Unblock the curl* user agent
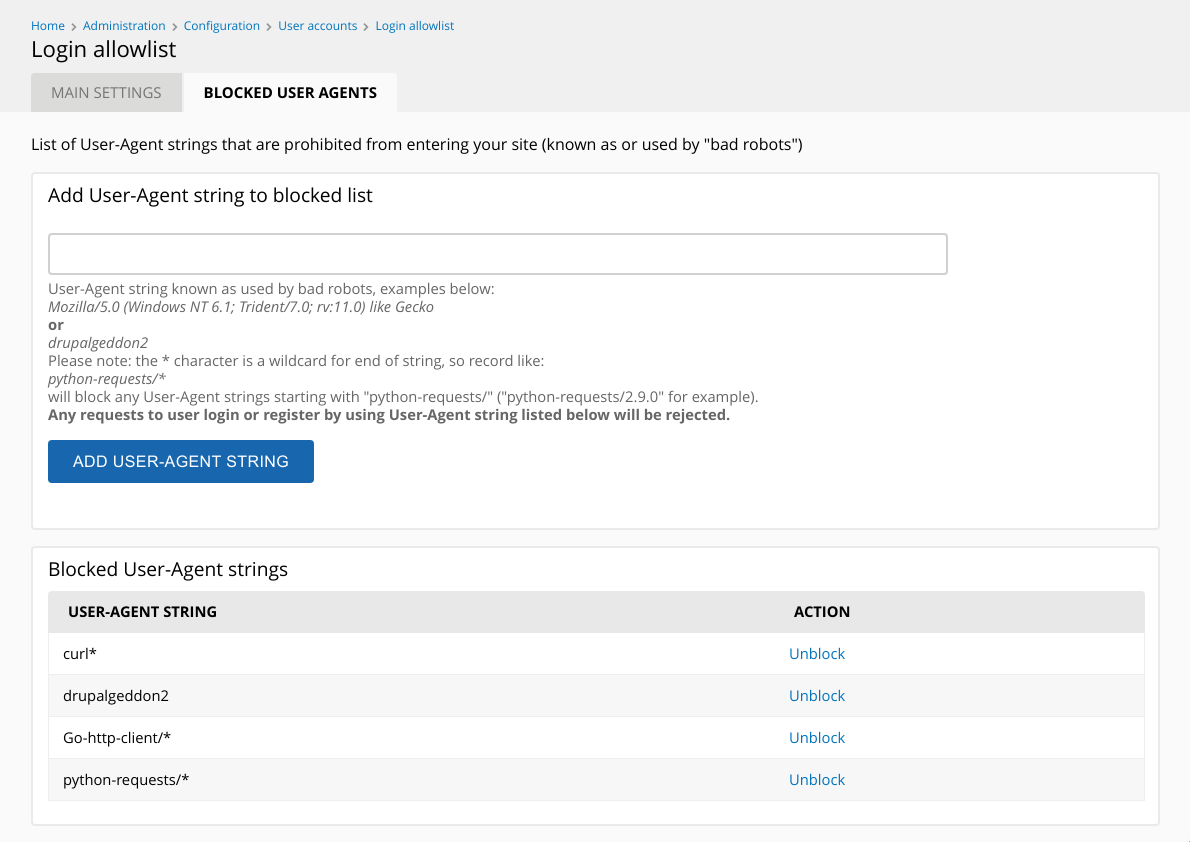1190x842 pixels. coord(817,654)
